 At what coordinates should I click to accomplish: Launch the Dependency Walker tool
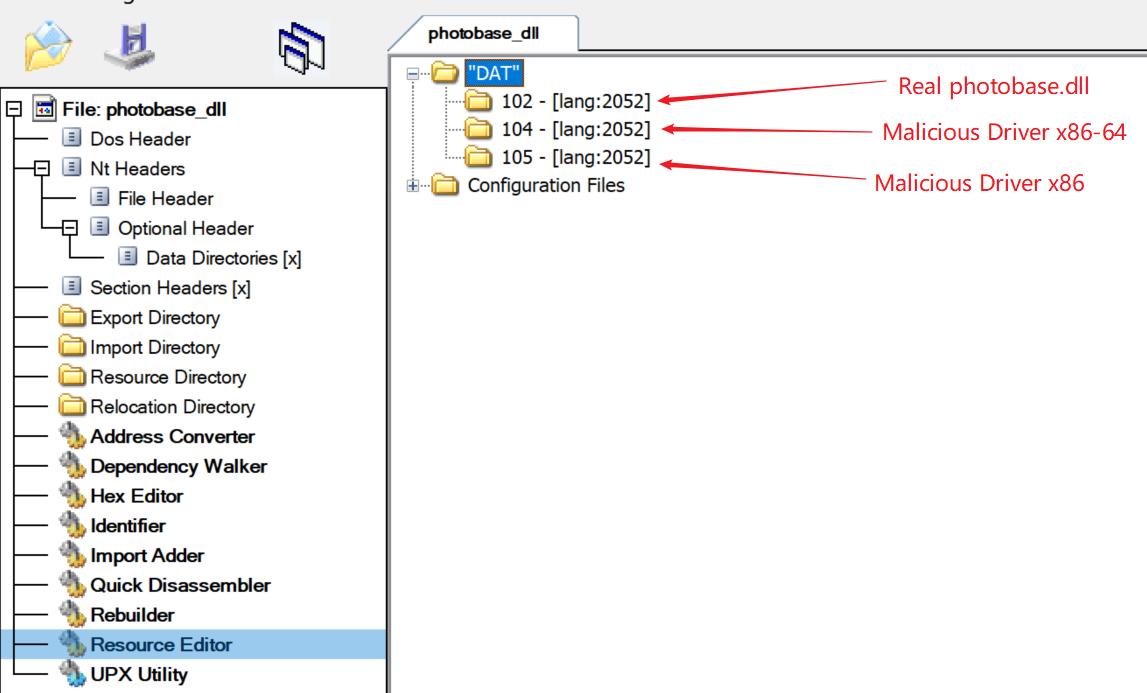click(178, 466)
